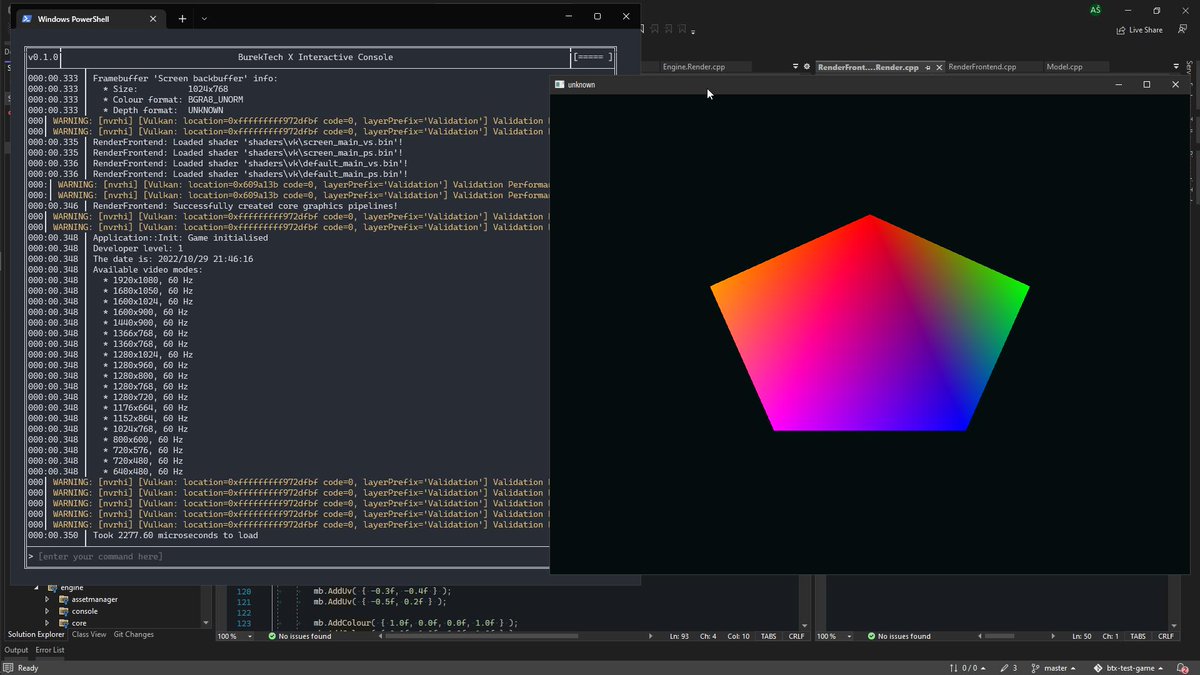
Task: Click the left editor No issues found indicator
Action: click(300, 636)
